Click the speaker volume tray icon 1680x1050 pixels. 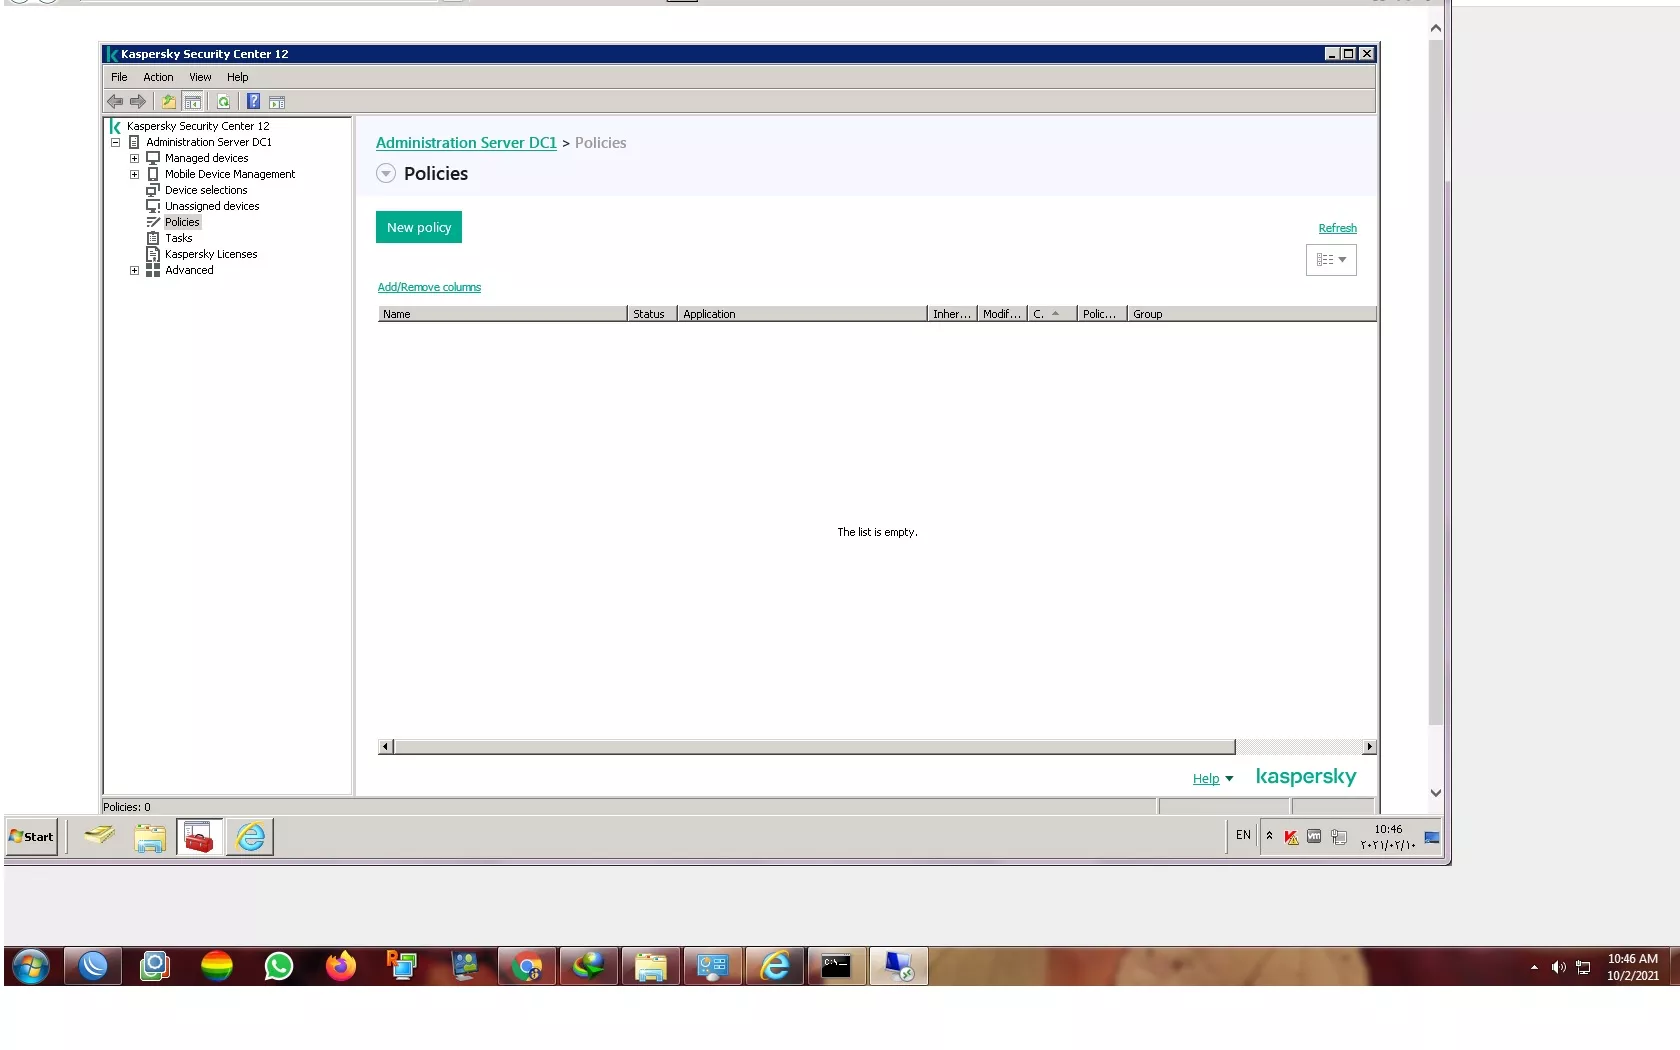coord(1558,967)
